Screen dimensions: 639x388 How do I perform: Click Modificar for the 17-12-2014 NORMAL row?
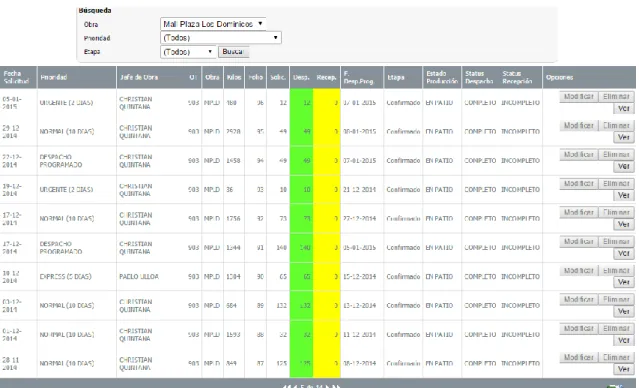[578, 212]
